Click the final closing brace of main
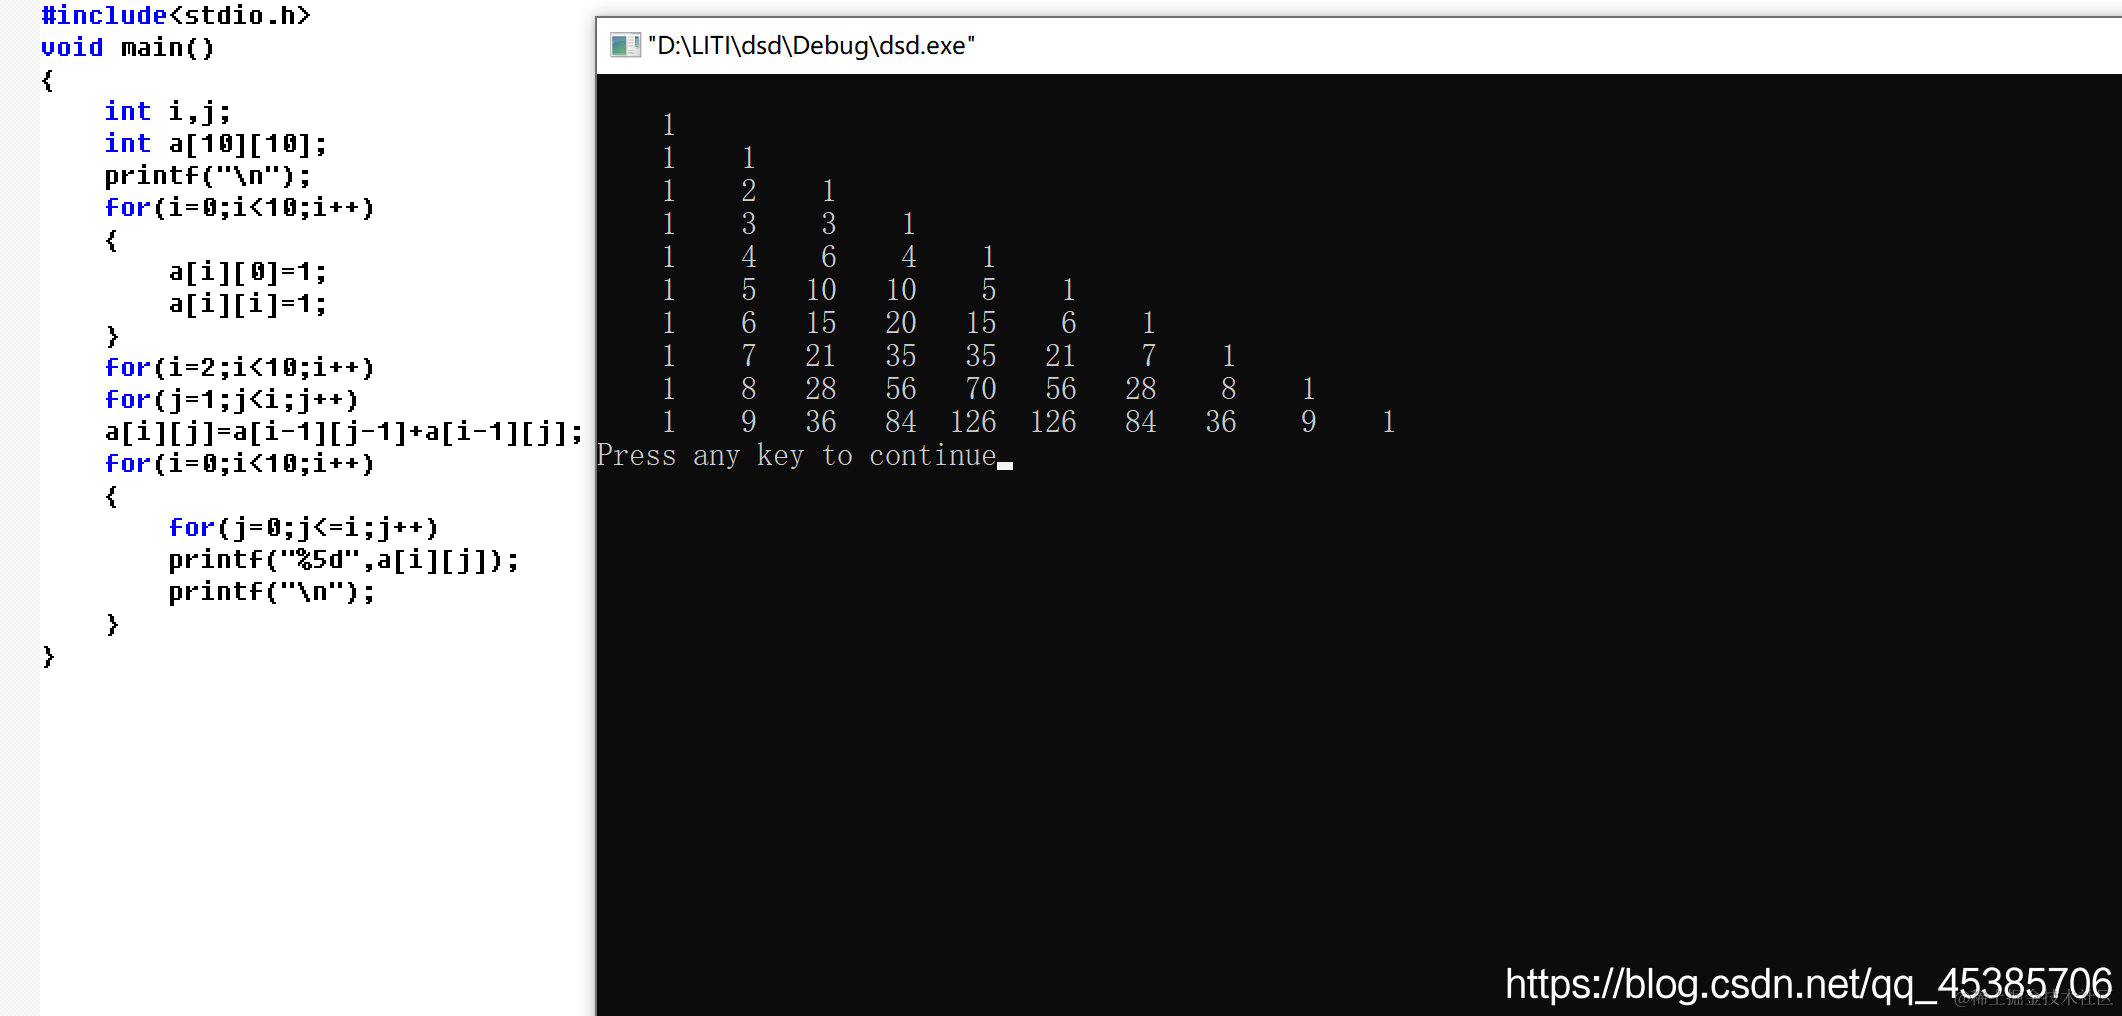The height and width of the screenshot is (1016, 2122). (49, 656)
